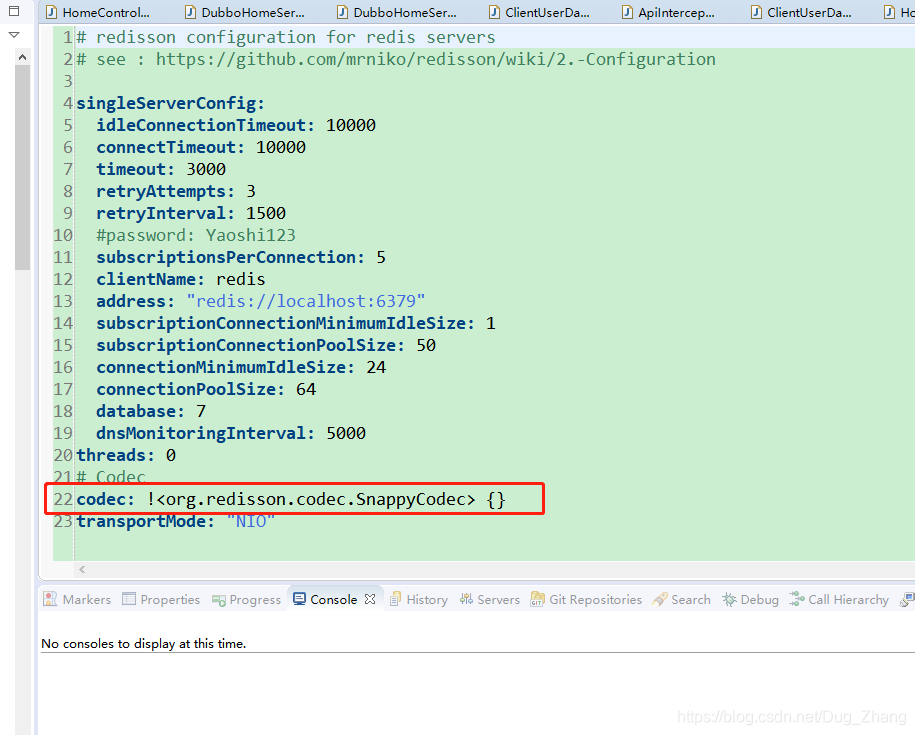Open the Debug view icon
The width and height of the screenshot is (915, 735).
pos(729,599)
